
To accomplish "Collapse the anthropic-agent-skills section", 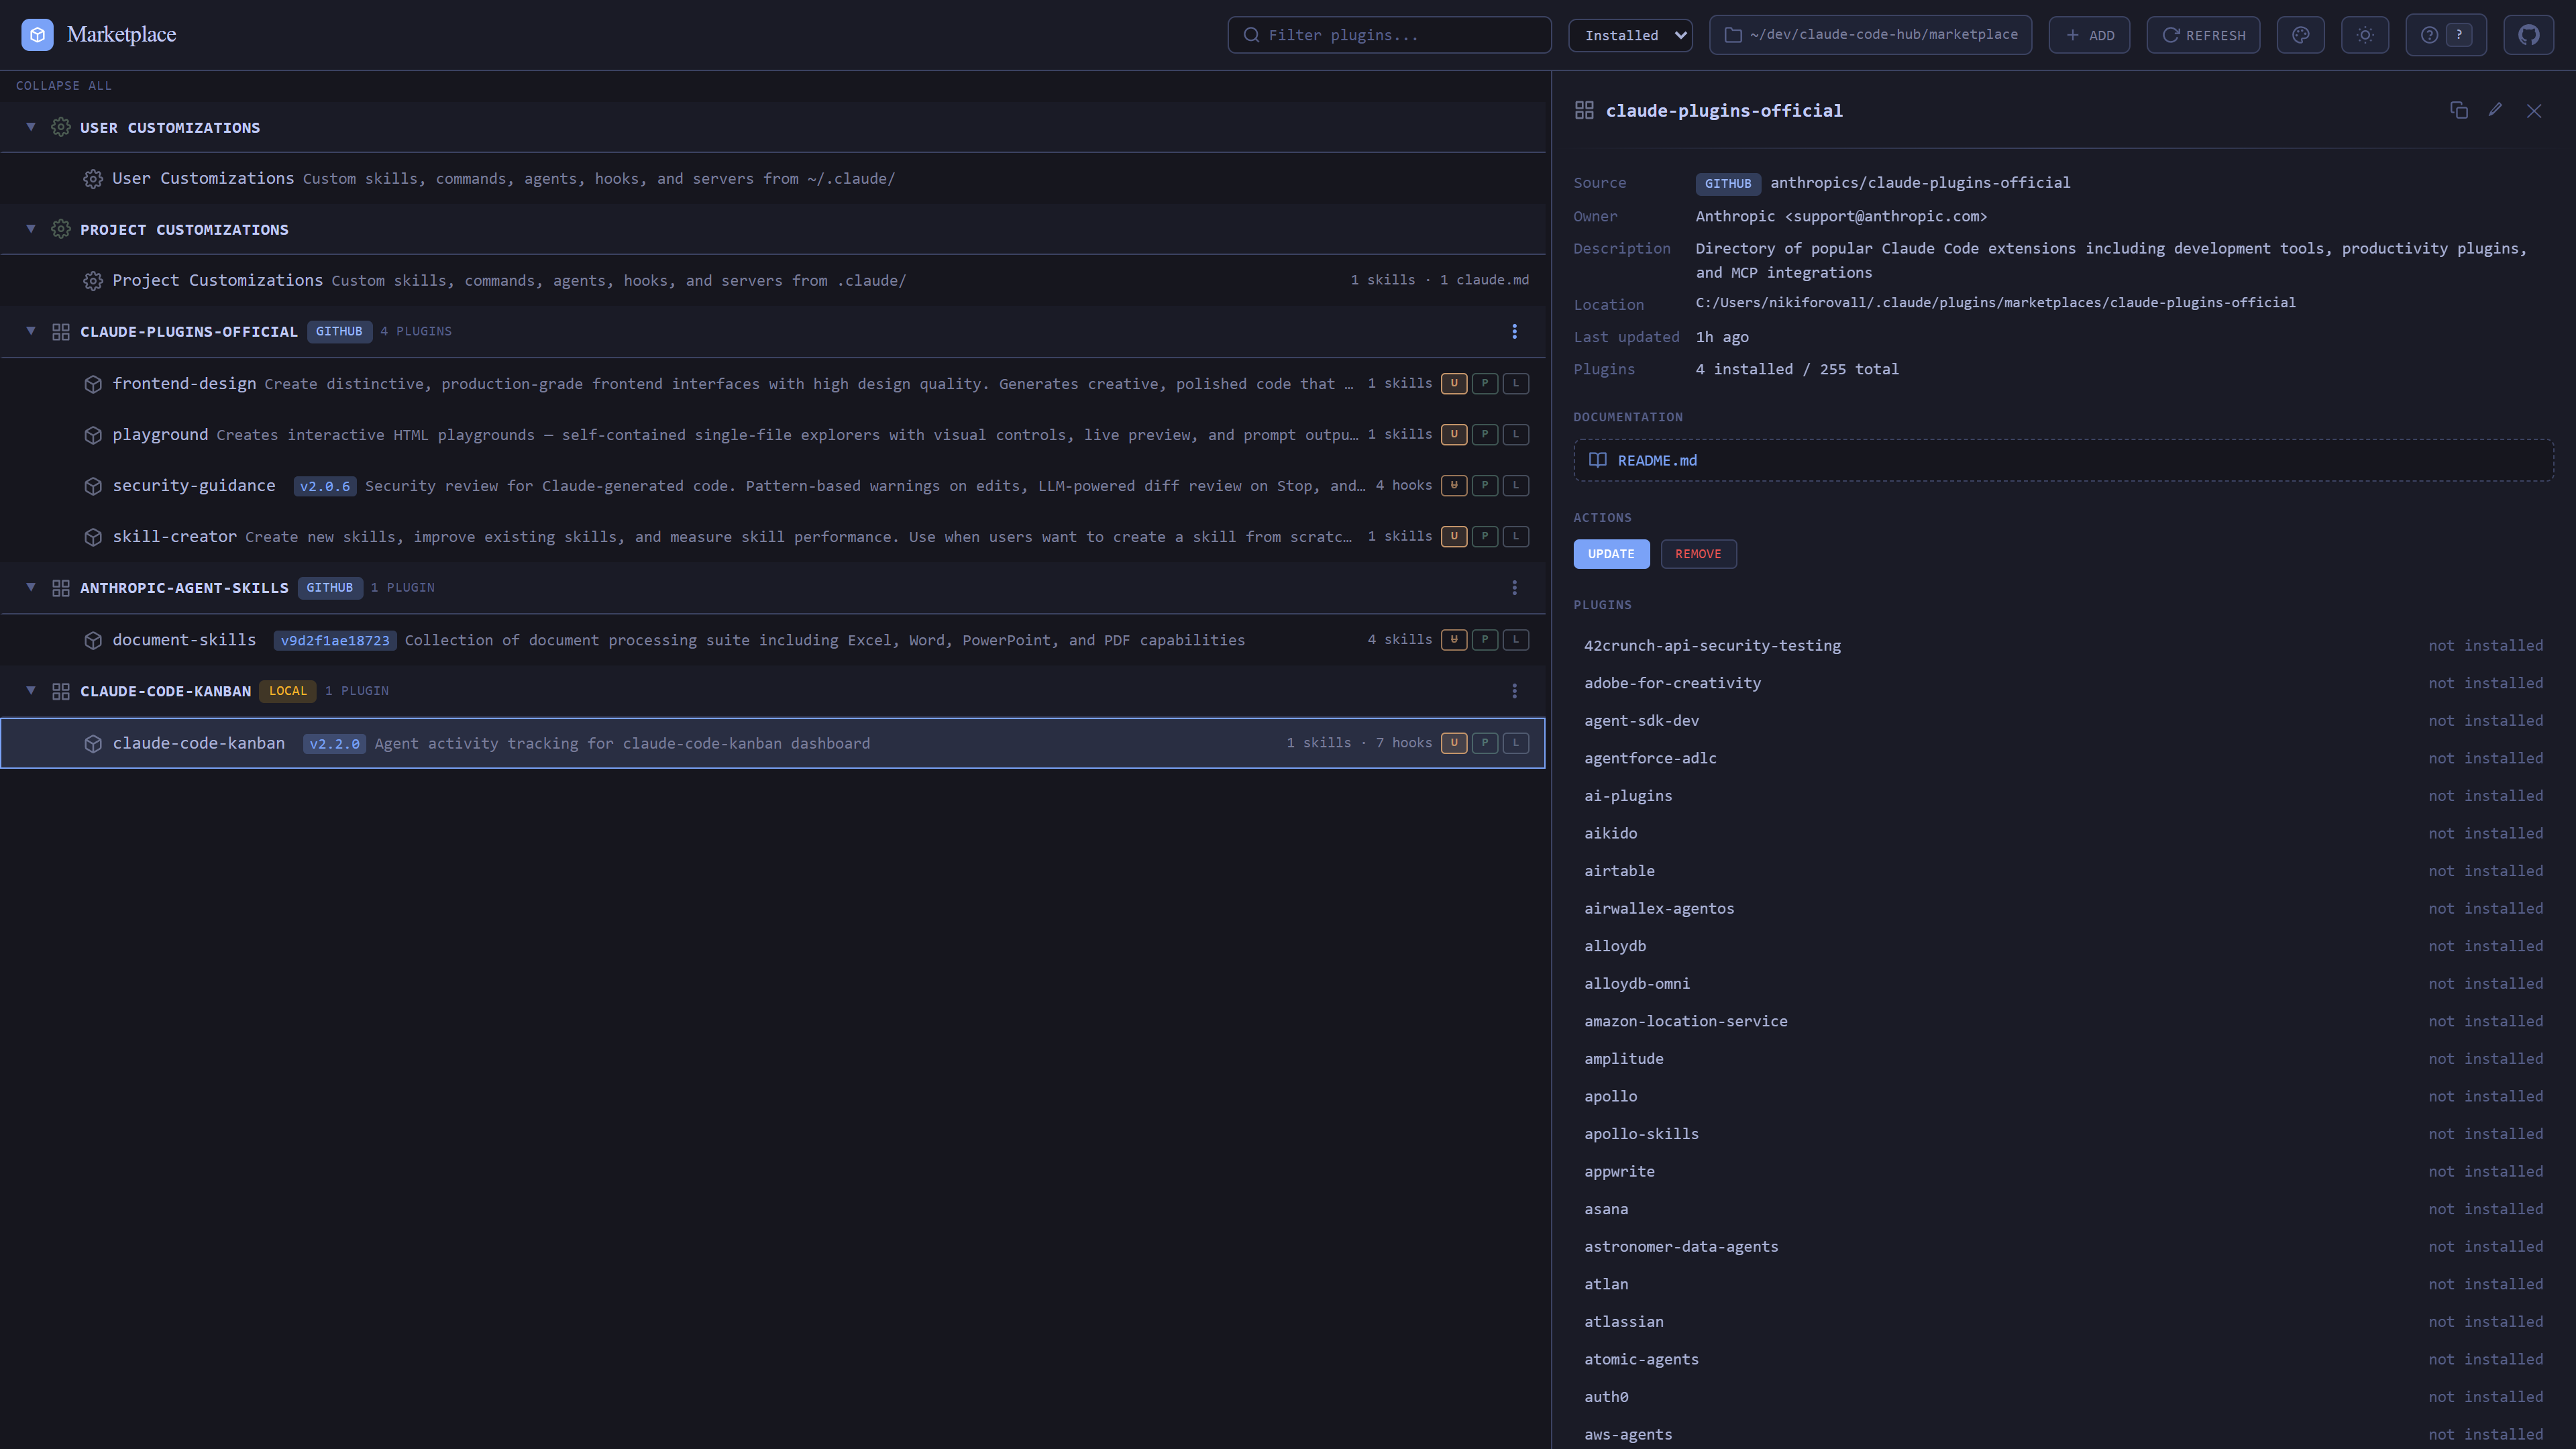I will [31, 587].
